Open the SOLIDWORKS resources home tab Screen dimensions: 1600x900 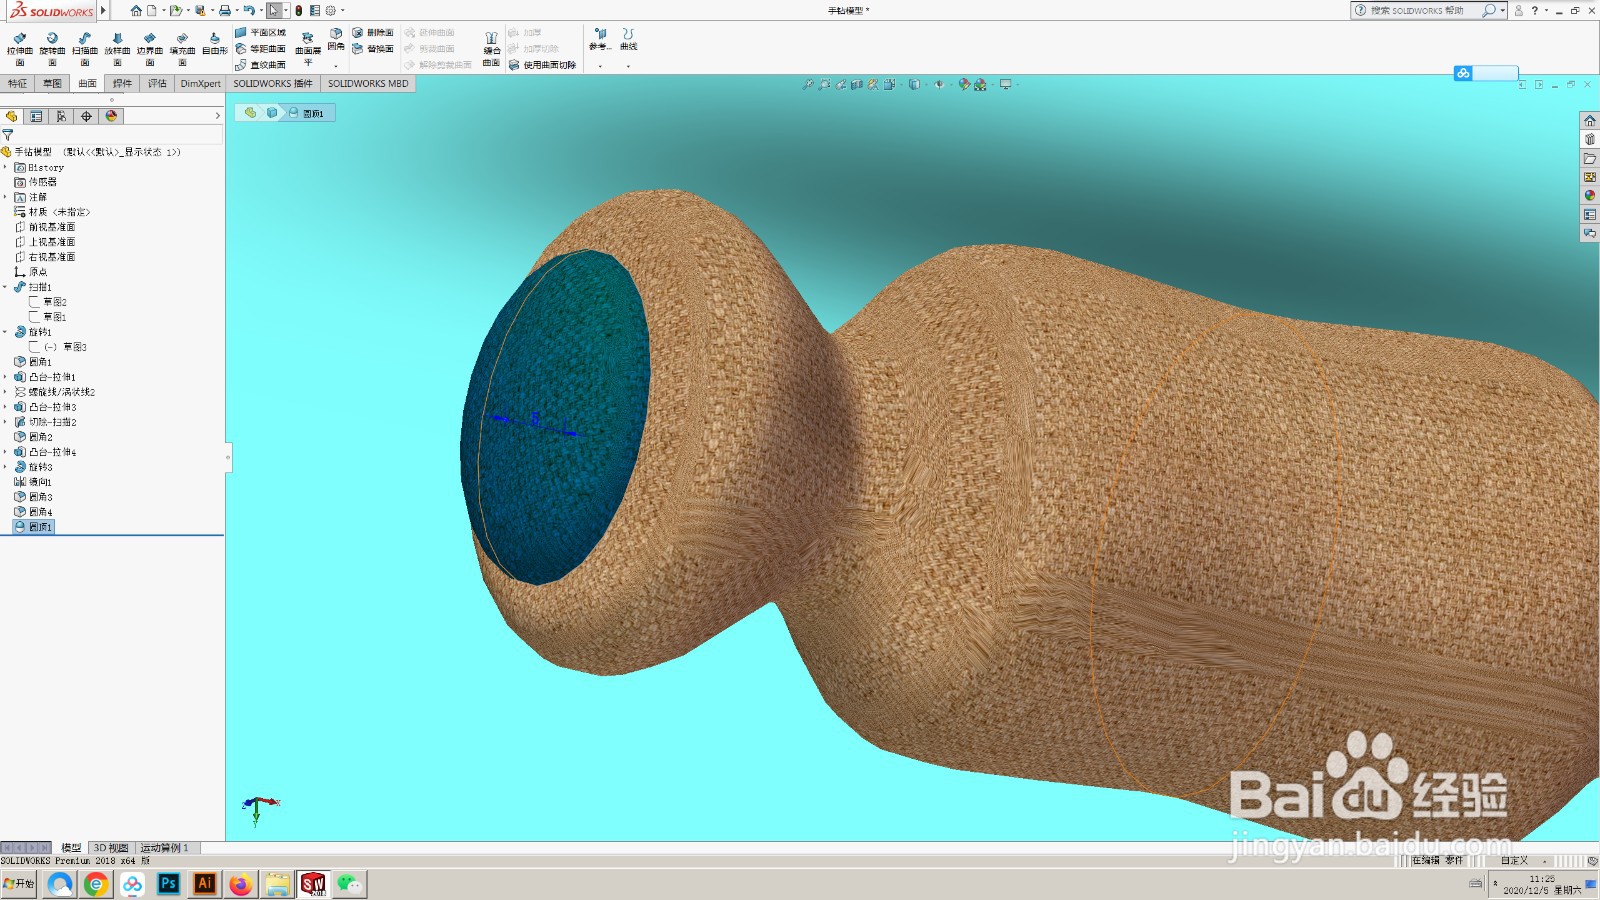(x=1590, y=121)
